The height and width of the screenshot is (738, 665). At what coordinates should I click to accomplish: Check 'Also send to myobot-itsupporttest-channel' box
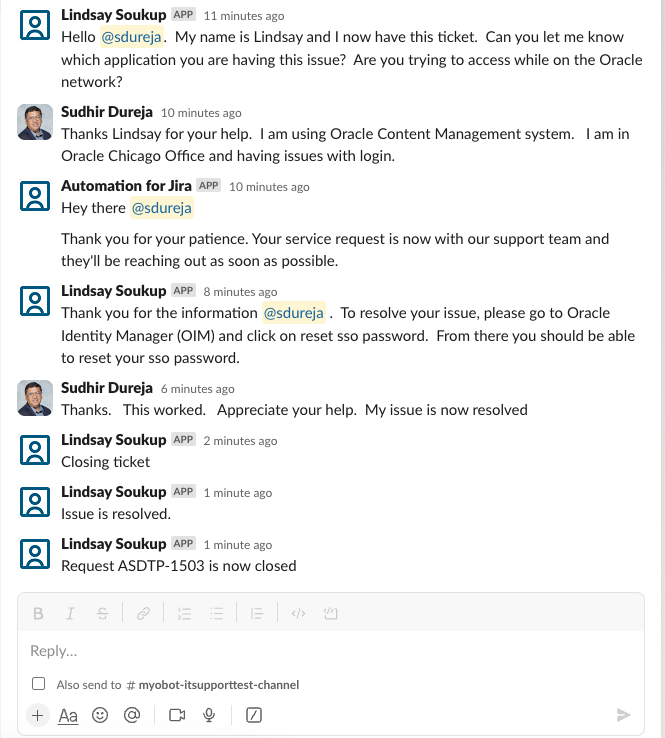38,685
